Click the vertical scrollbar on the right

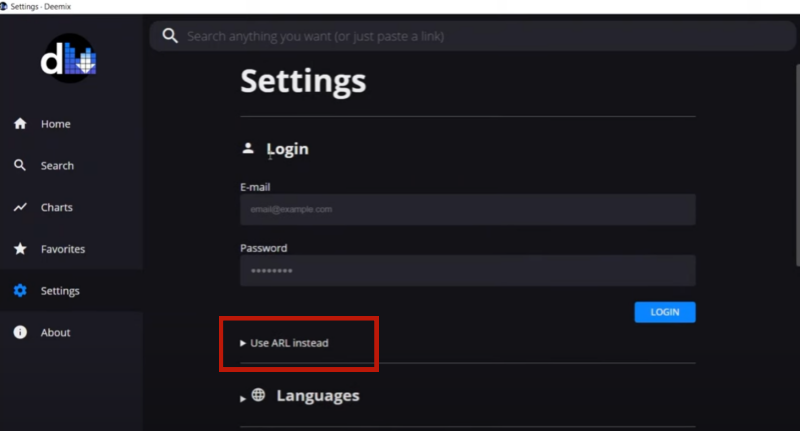pos(797,165)
